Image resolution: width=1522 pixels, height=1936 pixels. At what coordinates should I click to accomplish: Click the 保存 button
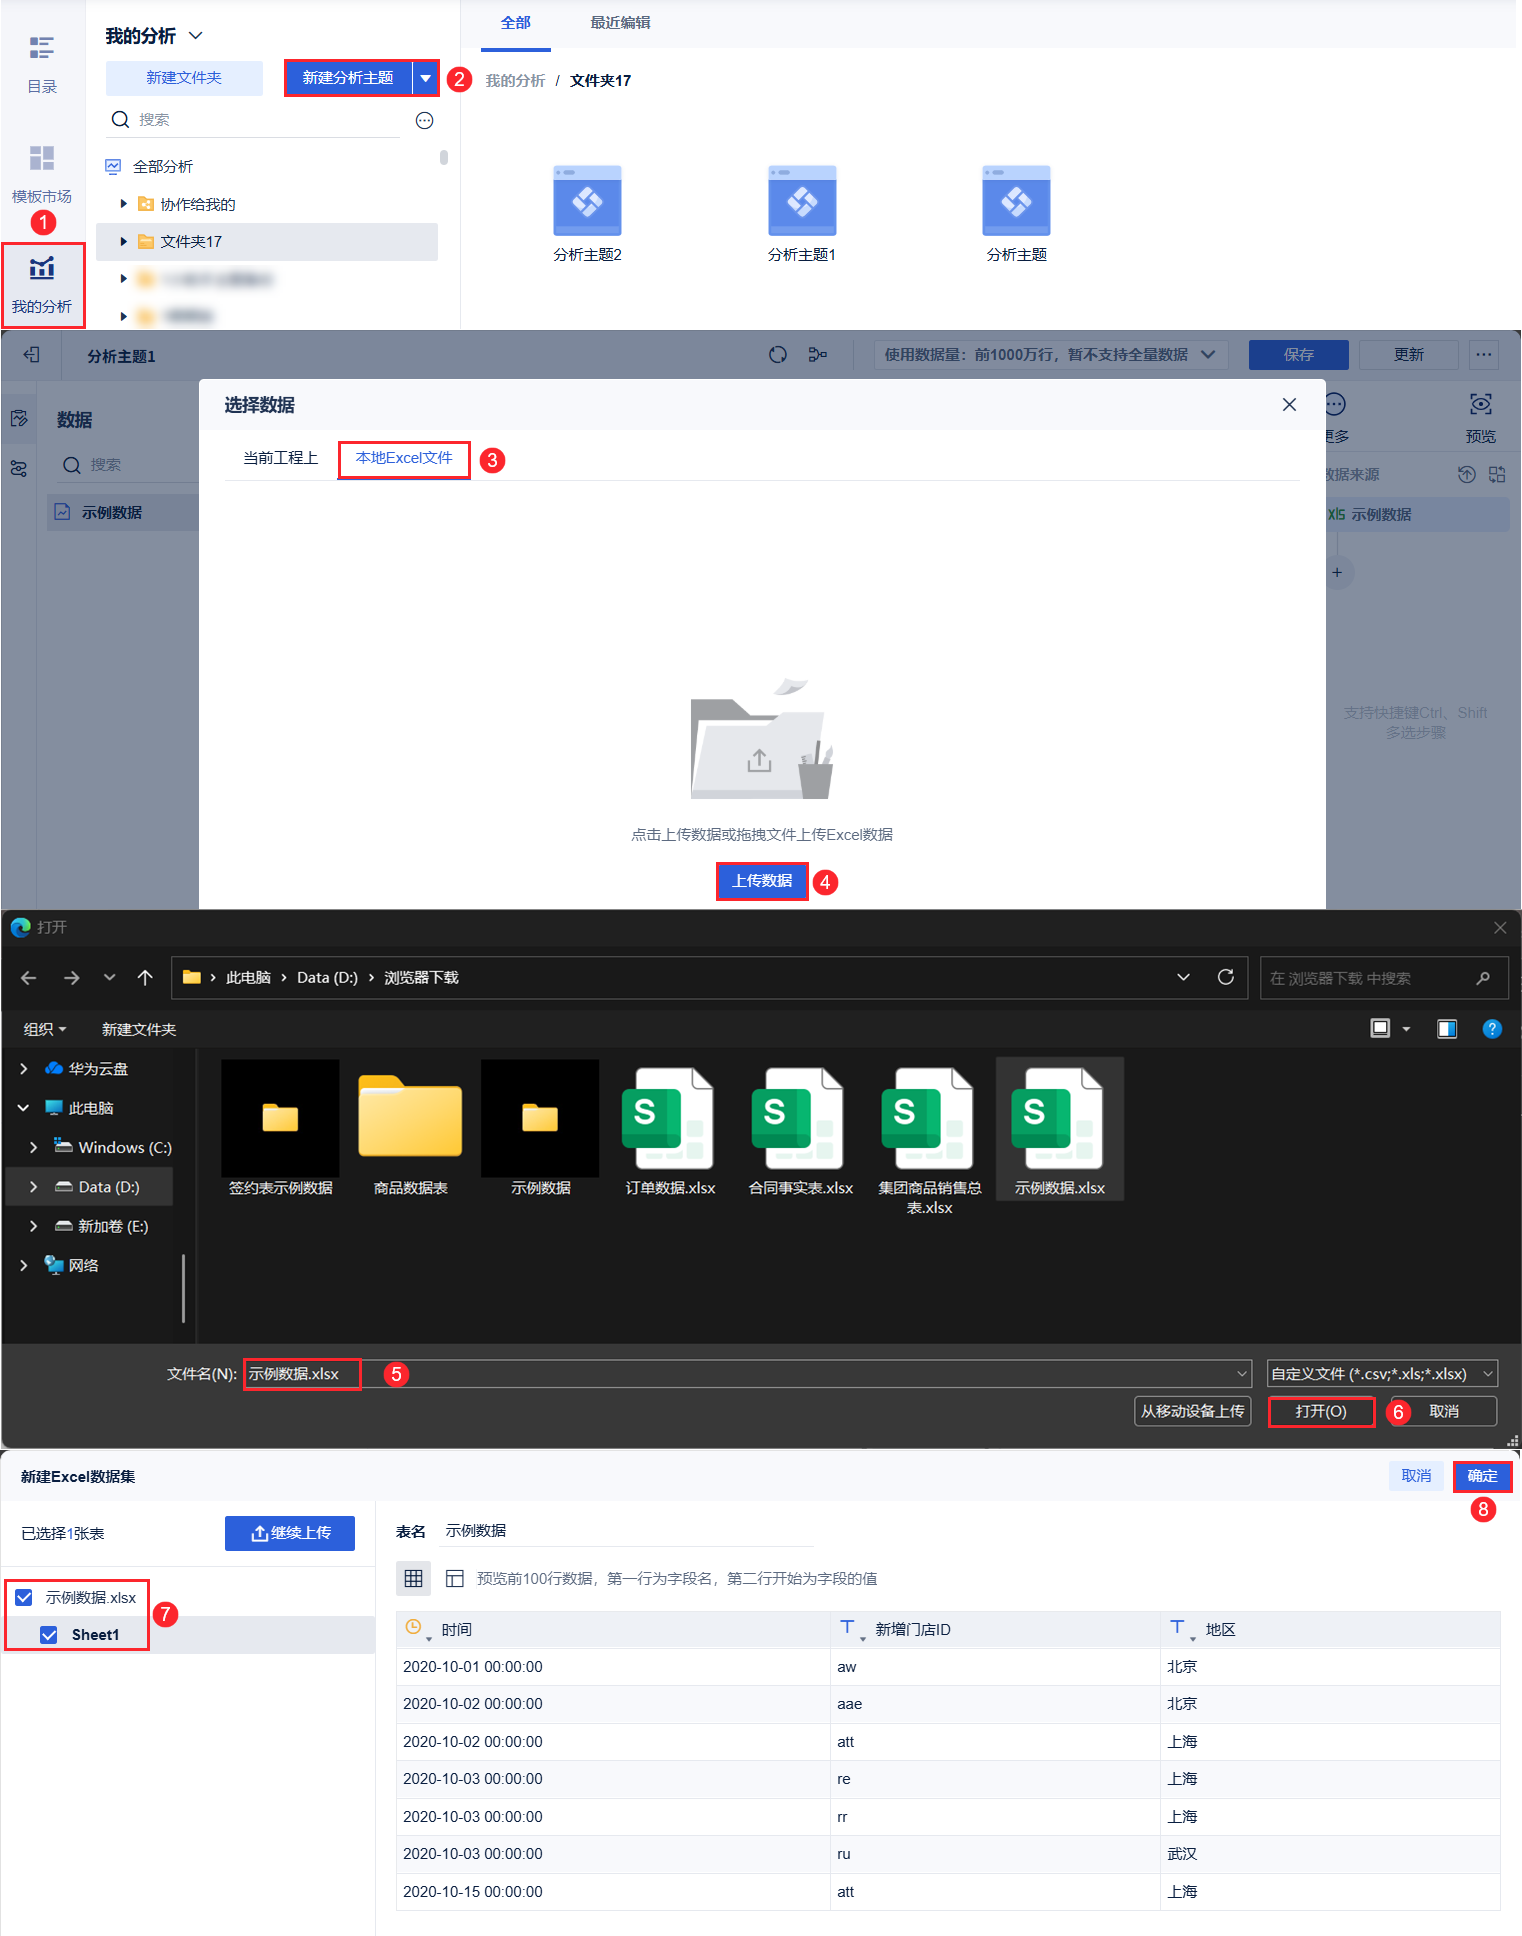coord(1298,355)
